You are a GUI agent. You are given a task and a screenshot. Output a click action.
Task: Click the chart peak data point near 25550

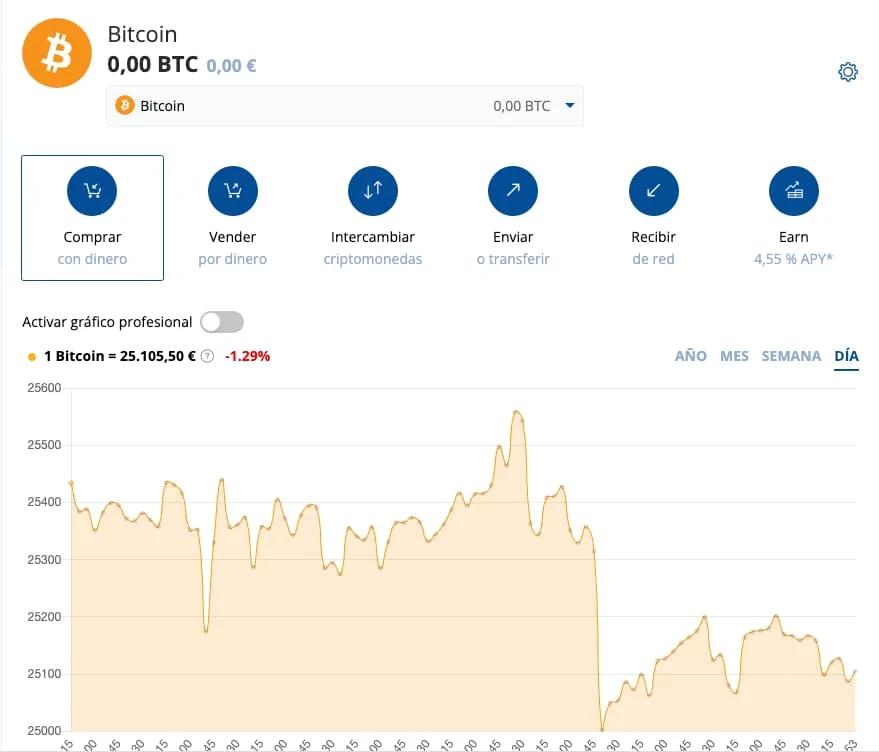coord(516,412)
